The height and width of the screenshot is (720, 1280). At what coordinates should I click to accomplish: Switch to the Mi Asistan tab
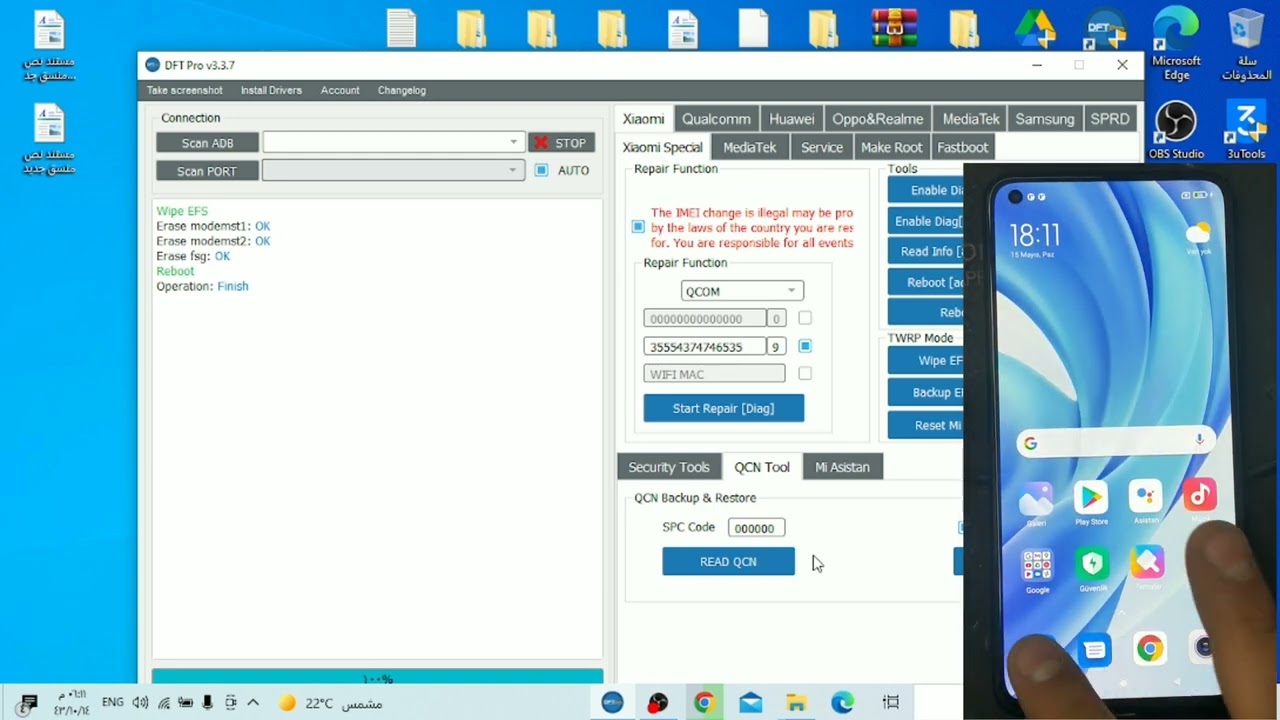tap(842, 467)
